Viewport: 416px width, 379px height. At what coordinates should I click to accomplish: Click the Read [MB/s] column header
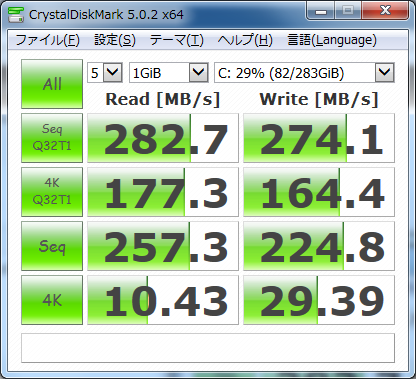click(163, 99)
